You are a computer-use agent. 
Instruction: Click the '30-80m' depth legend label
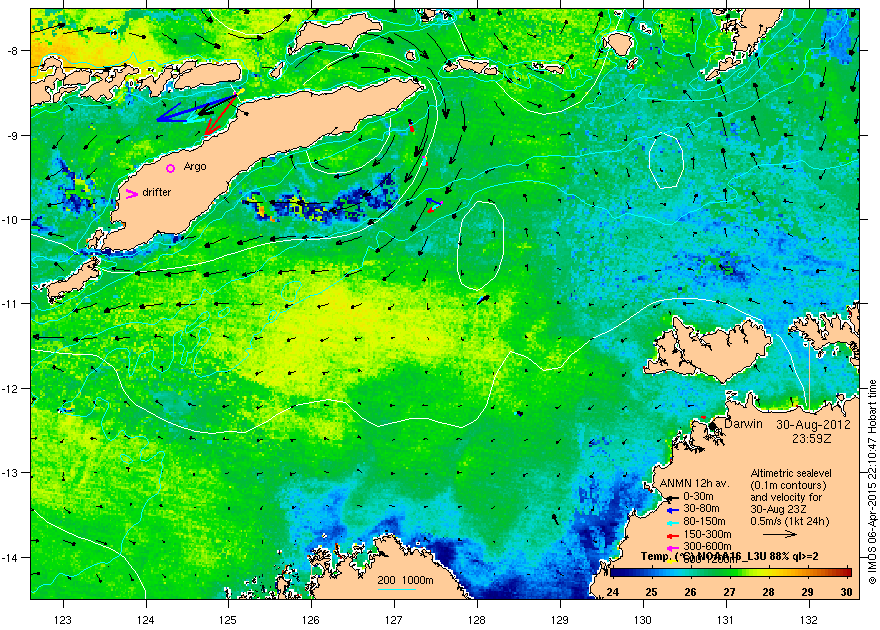(x=701, y=509)
